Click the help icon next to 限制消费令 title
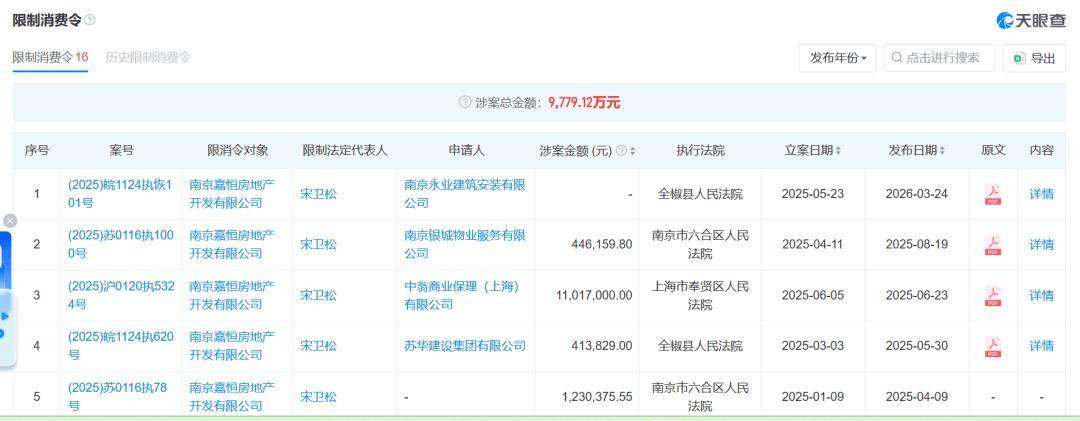 [91, 20]
